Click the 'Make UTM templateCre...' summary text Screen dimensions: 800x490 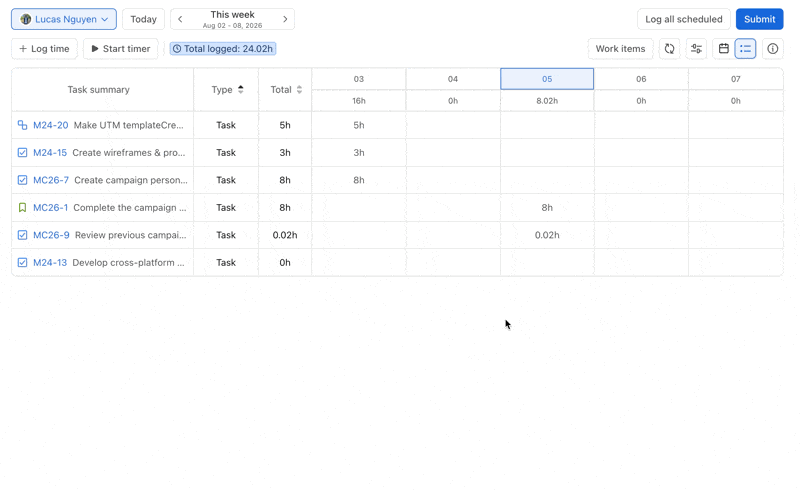pyautogui.click(x=129, y=126)
